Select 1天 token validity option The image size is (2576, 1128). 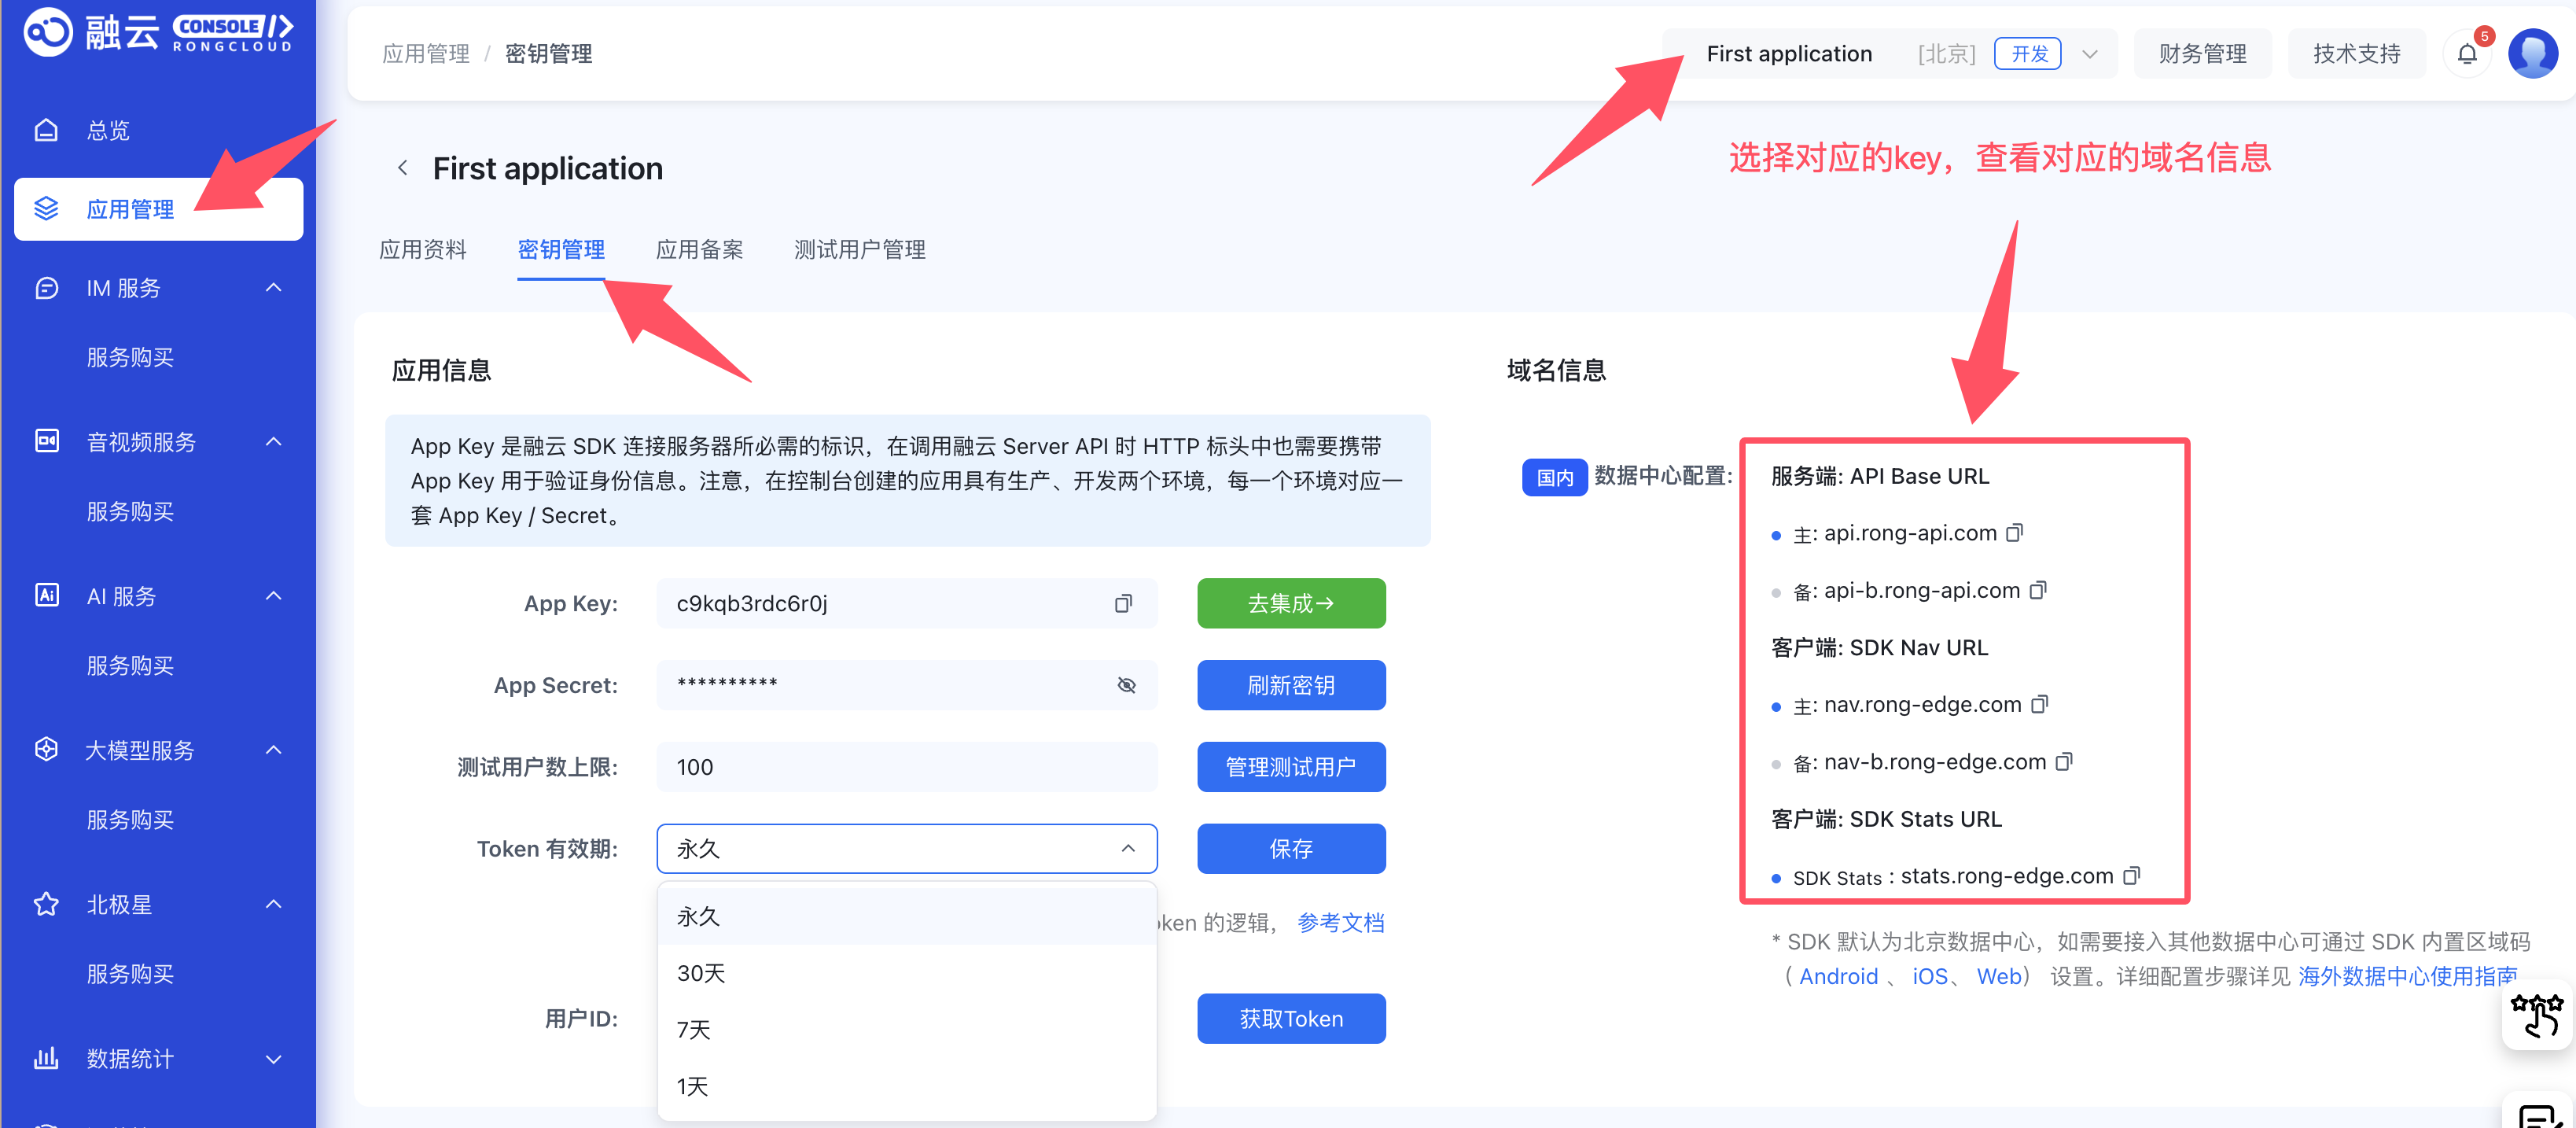click(x=906, y=1086)
